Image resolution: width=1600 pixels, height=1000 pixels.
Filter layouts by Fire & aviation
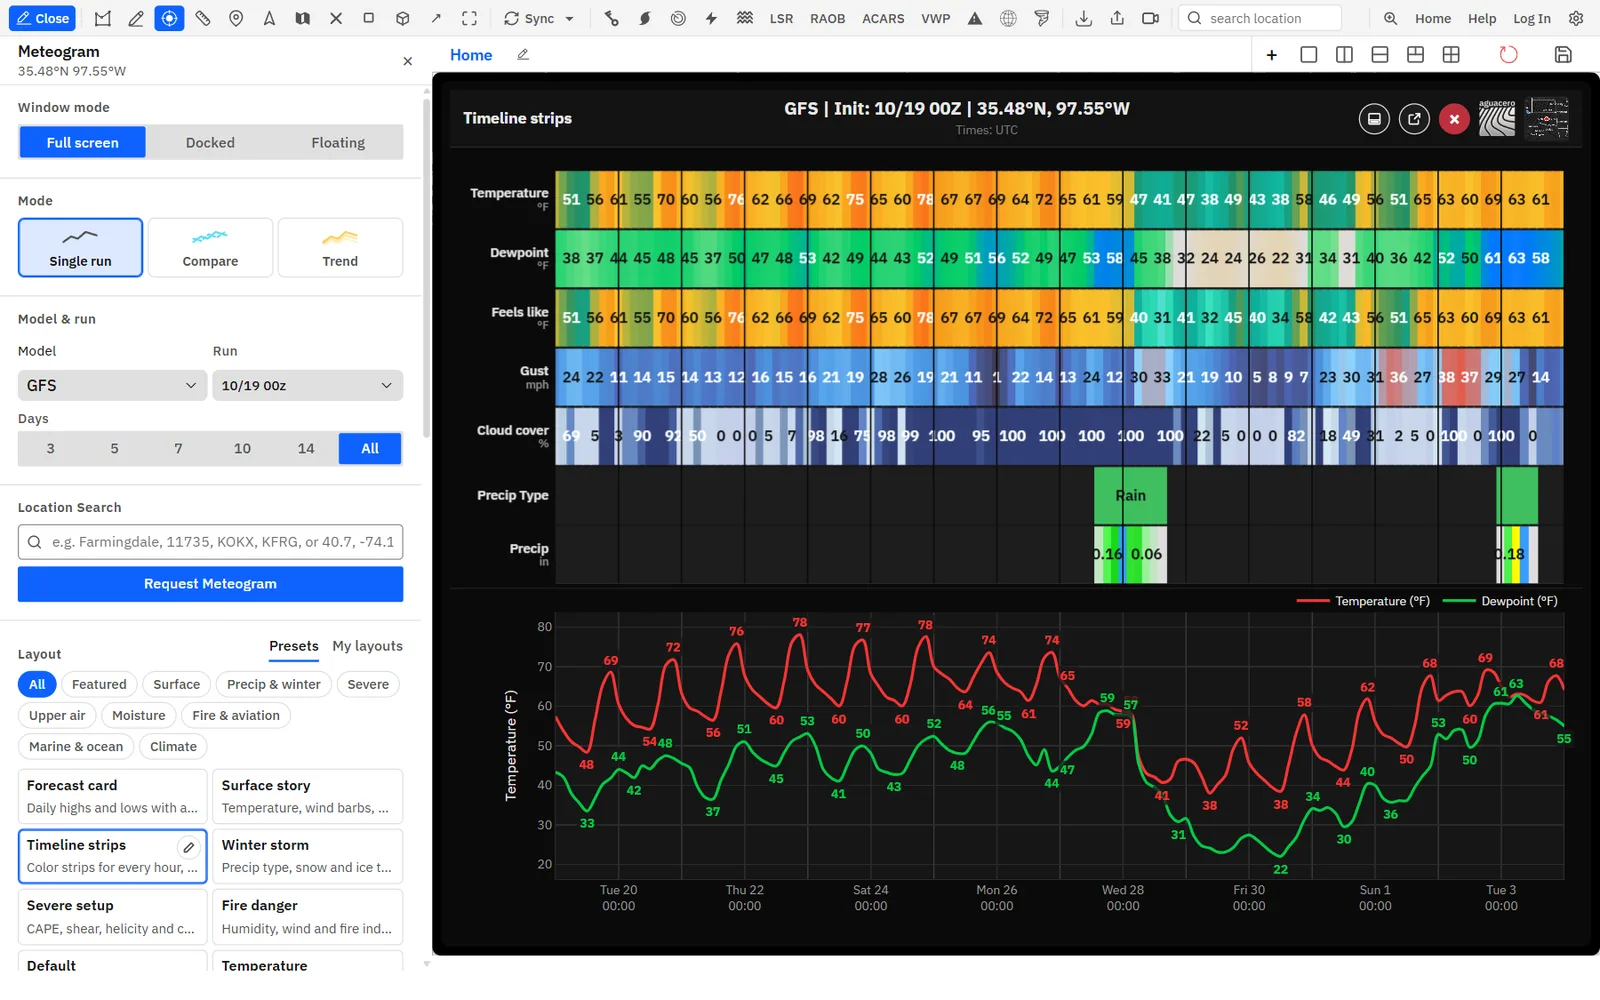236,715
